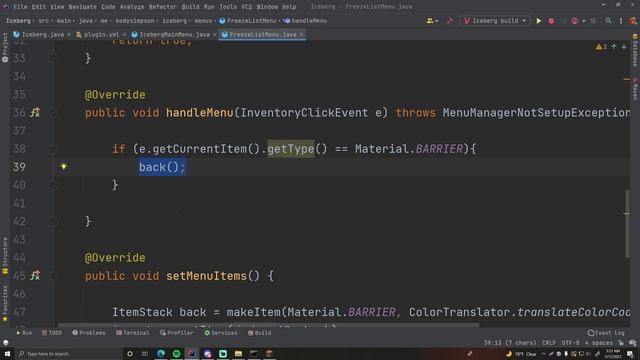
Task: Toggle fold end marker on line 42
Action: point(53,222)
